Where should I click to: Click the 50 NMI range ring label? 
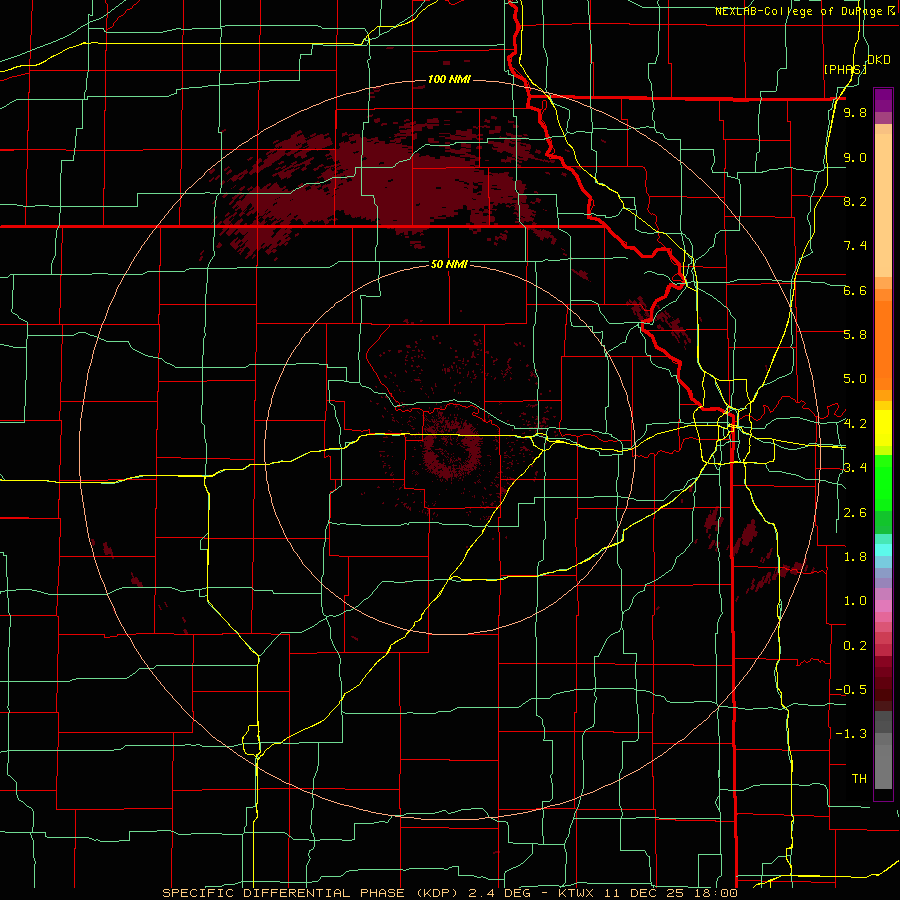tap(449, 264)
